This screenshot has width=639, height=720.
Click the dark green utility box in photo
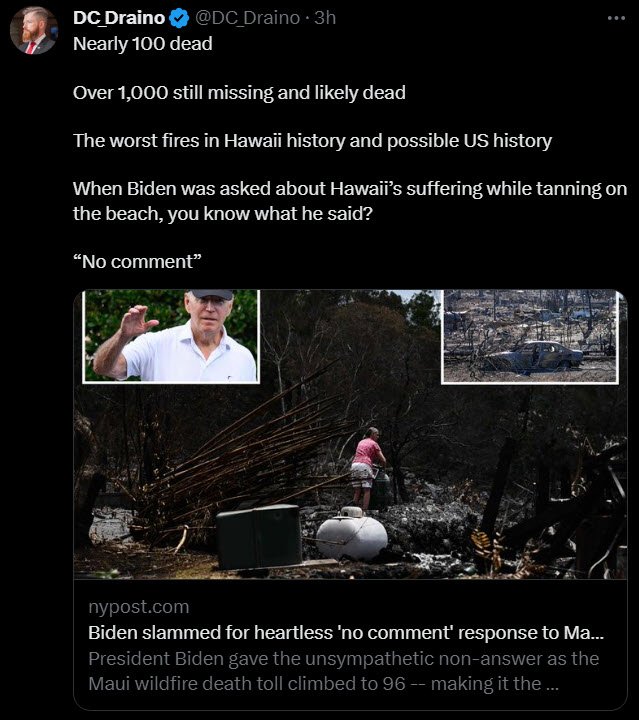260,536
